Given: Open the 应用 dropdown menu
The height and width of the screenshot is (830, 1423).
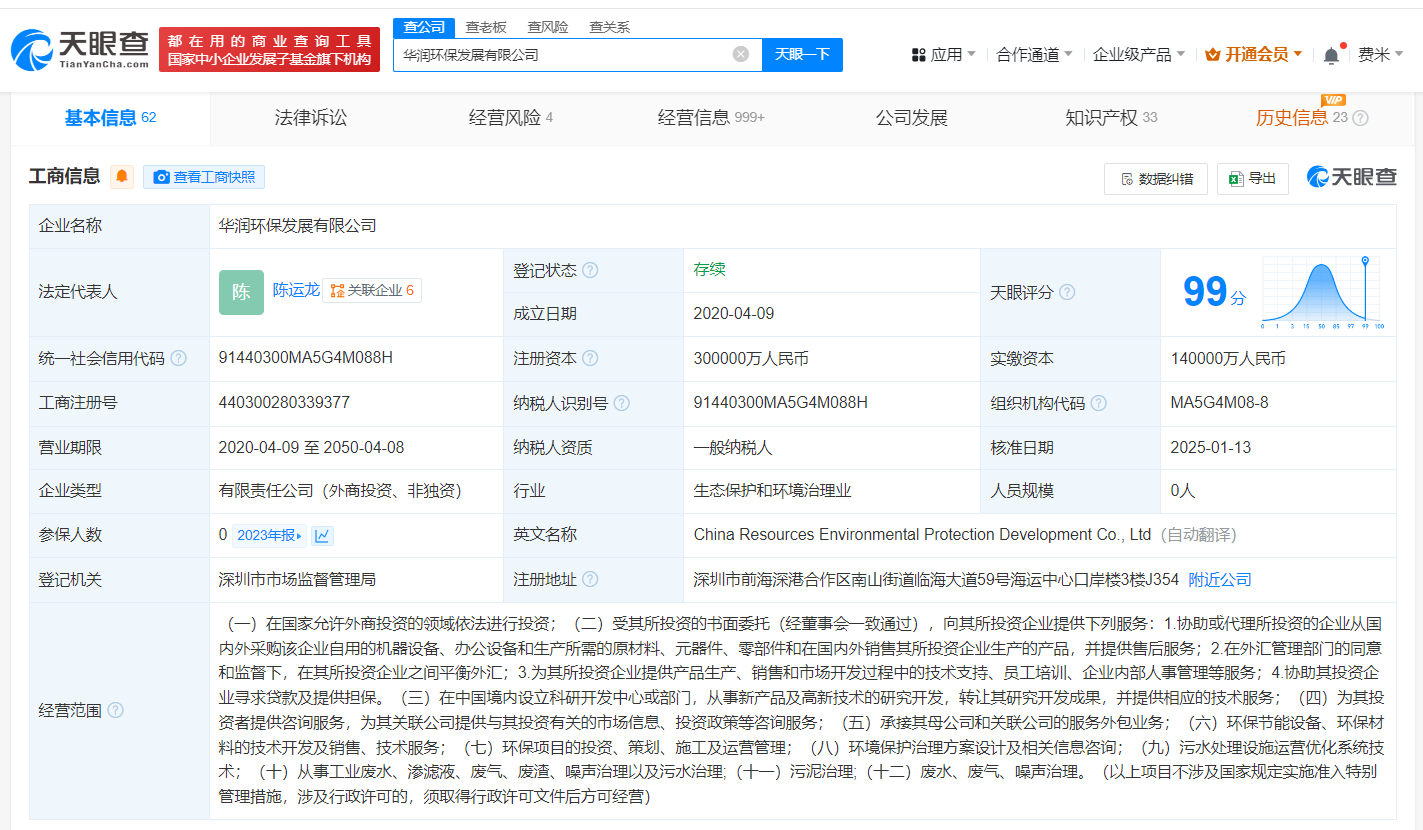Looking at the screenshot, I should tap(944, 55).
